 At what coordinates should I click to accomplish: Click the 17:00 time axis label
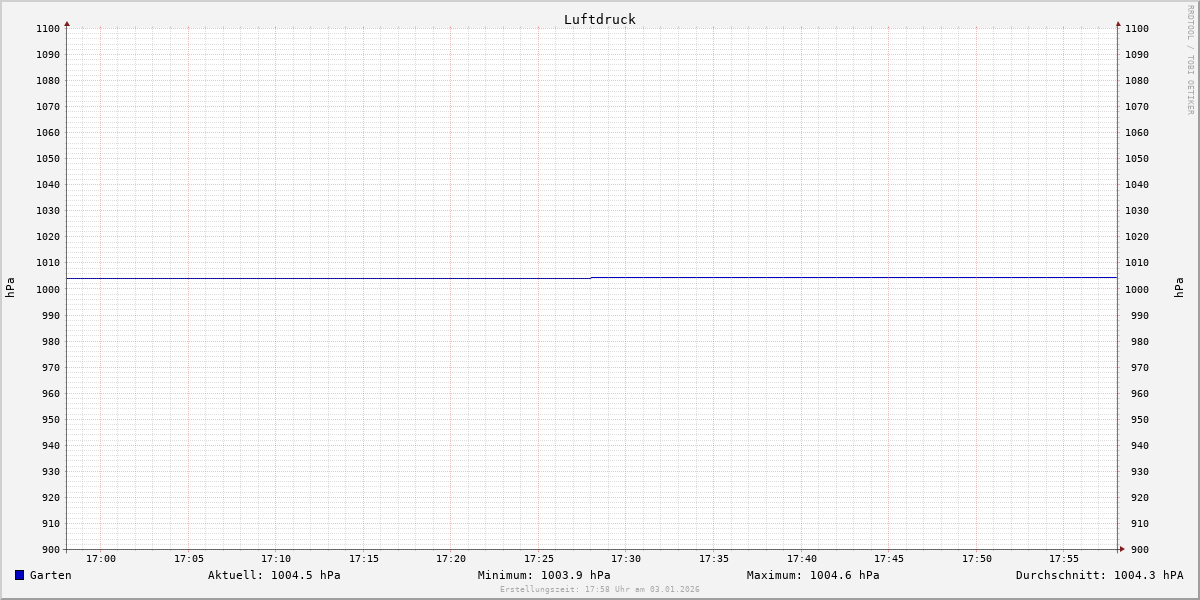coord(101,559)
